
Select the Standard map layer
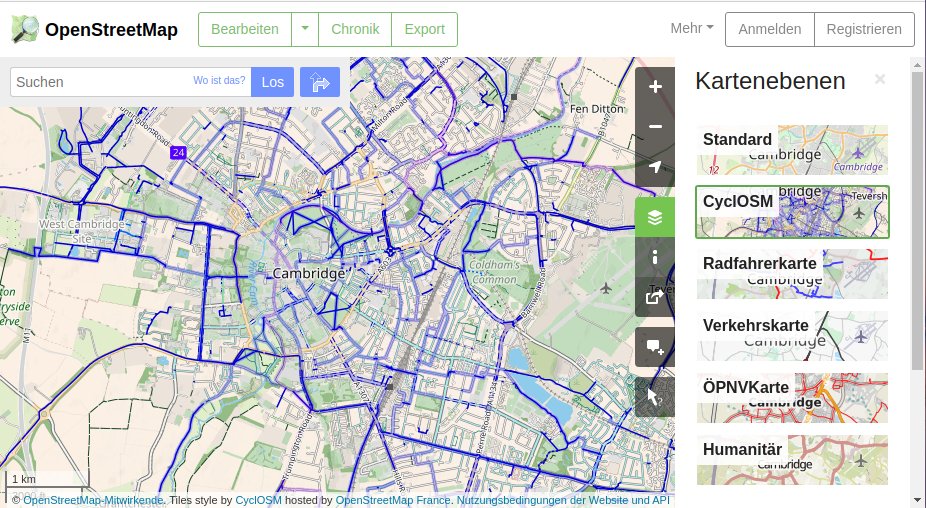click(792, 150)
